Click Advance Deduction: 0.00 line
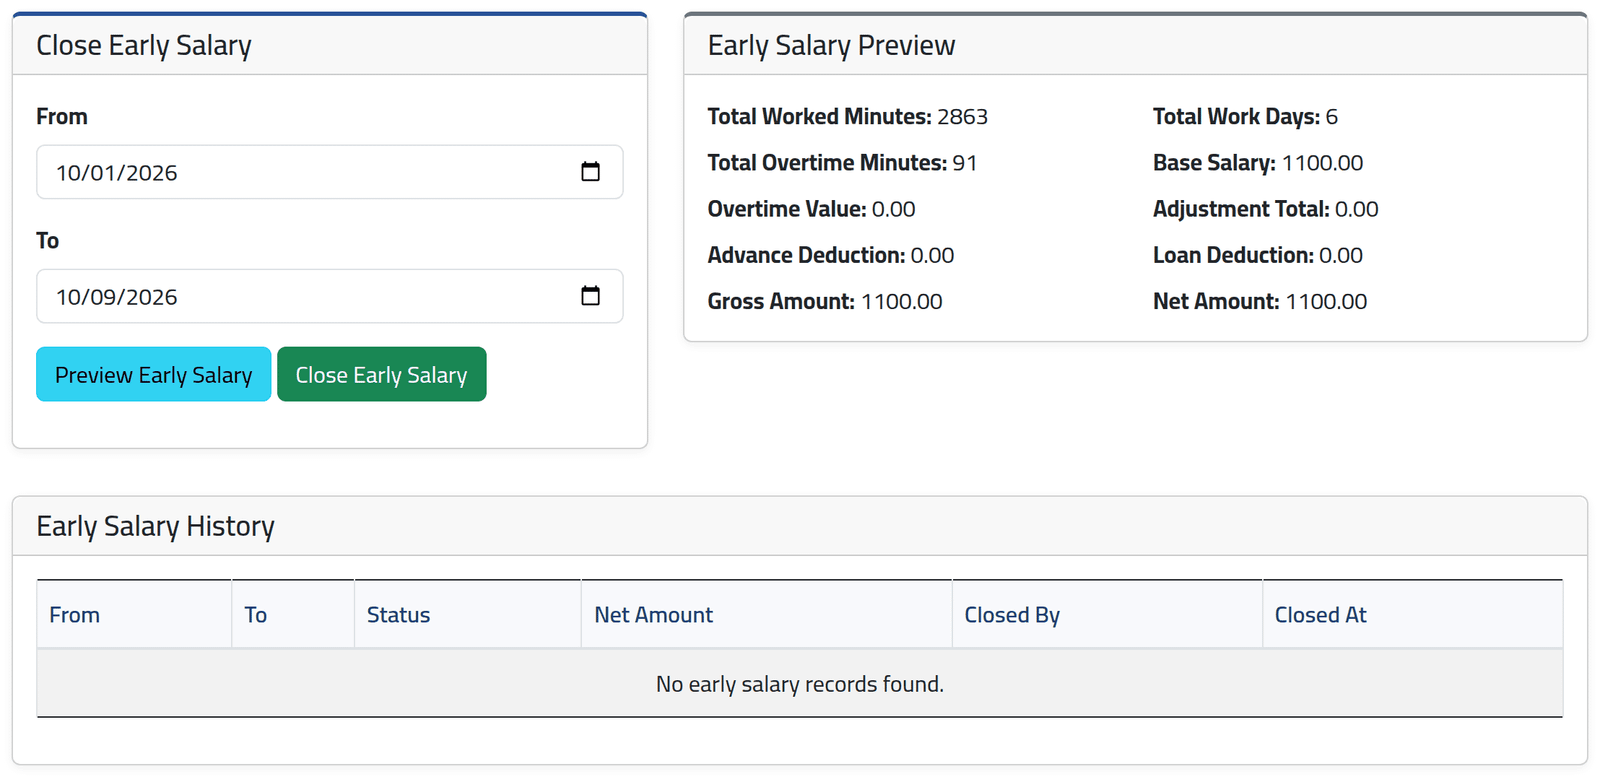 [831, 255]
